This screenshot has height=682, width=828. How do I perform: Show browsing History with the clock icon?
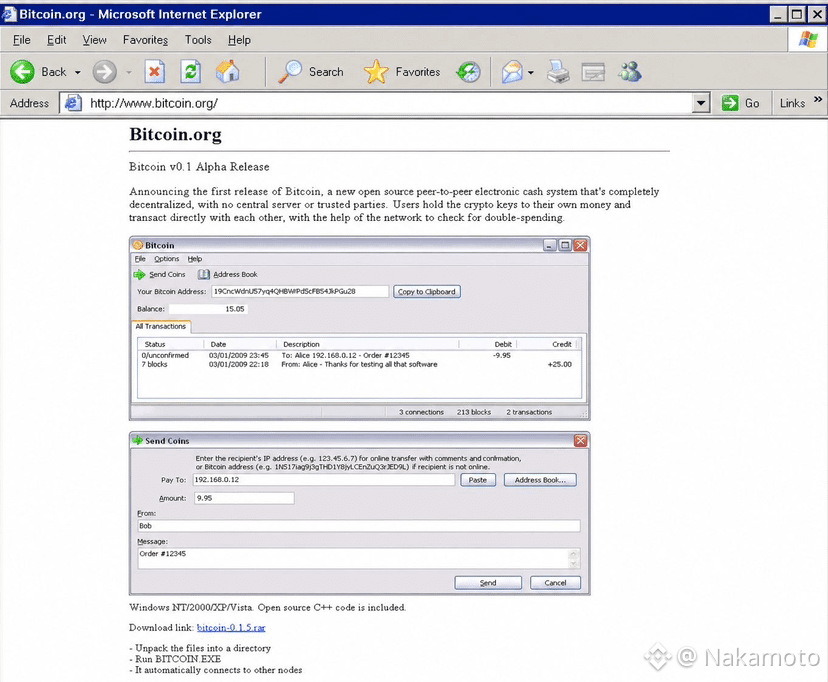pos(468,72)
